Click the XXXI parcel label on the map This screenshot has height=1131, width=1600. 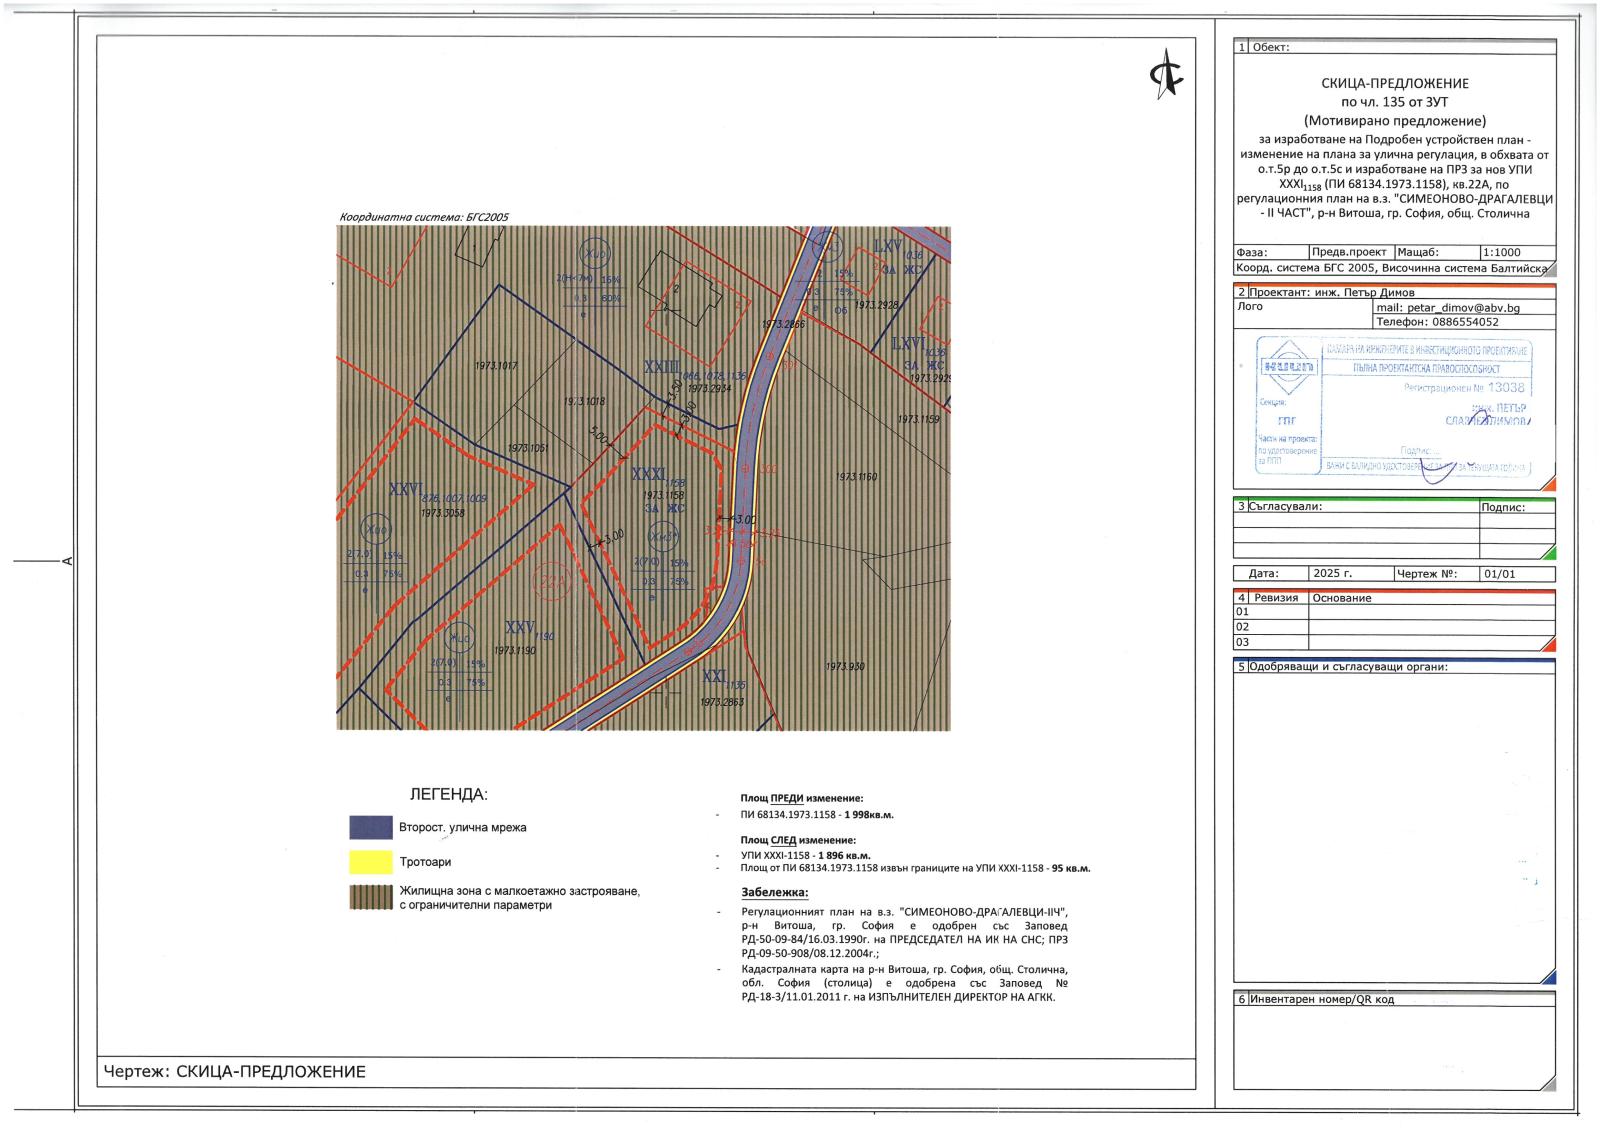coord(649,474)
